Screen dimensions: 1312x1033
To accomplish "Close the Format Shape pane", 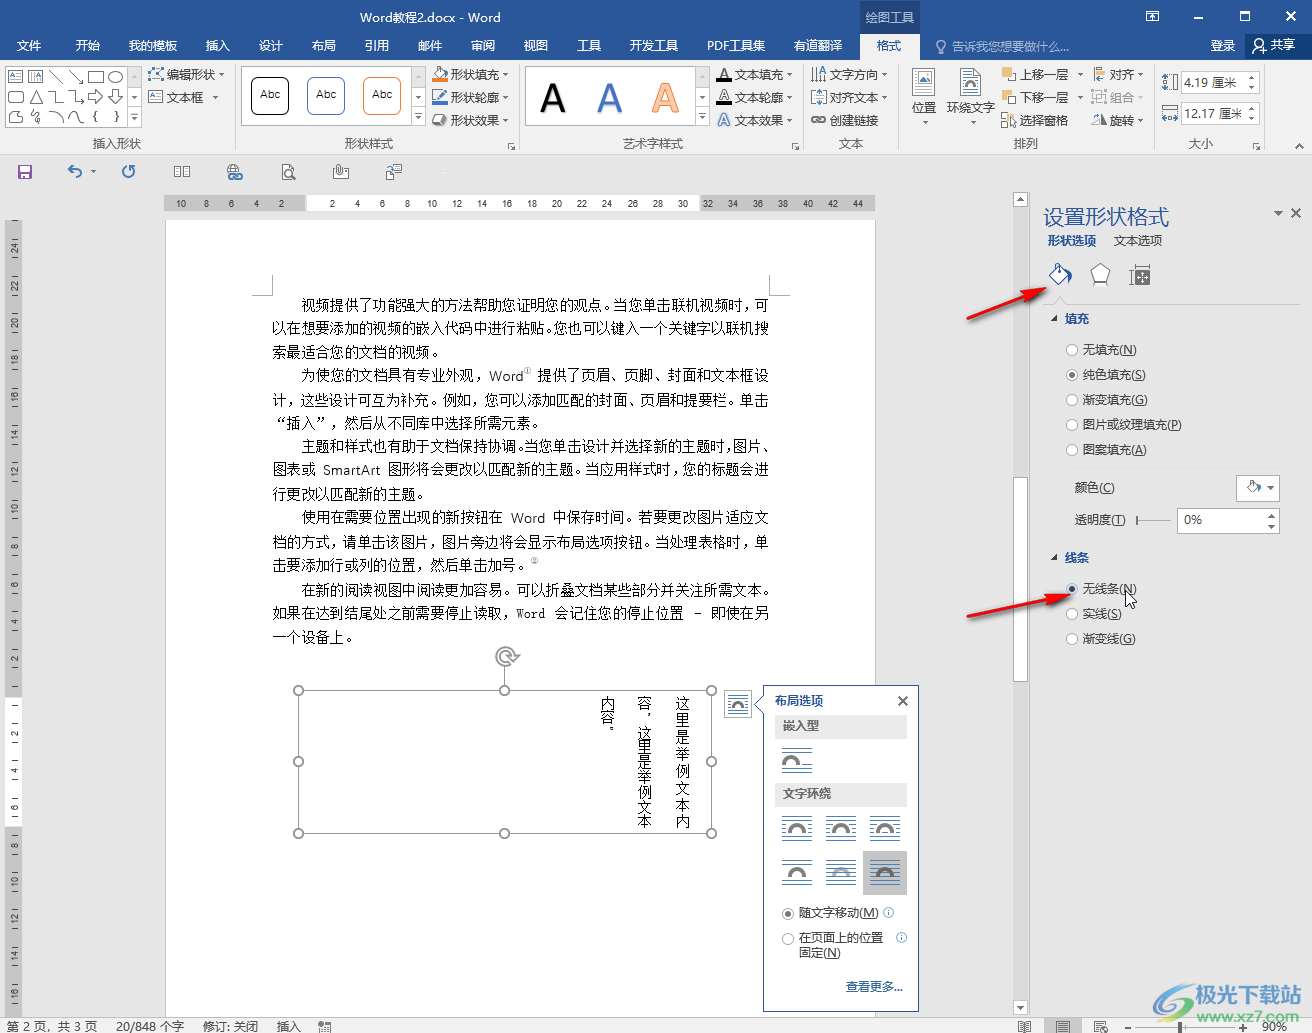I will (1296, 213).
